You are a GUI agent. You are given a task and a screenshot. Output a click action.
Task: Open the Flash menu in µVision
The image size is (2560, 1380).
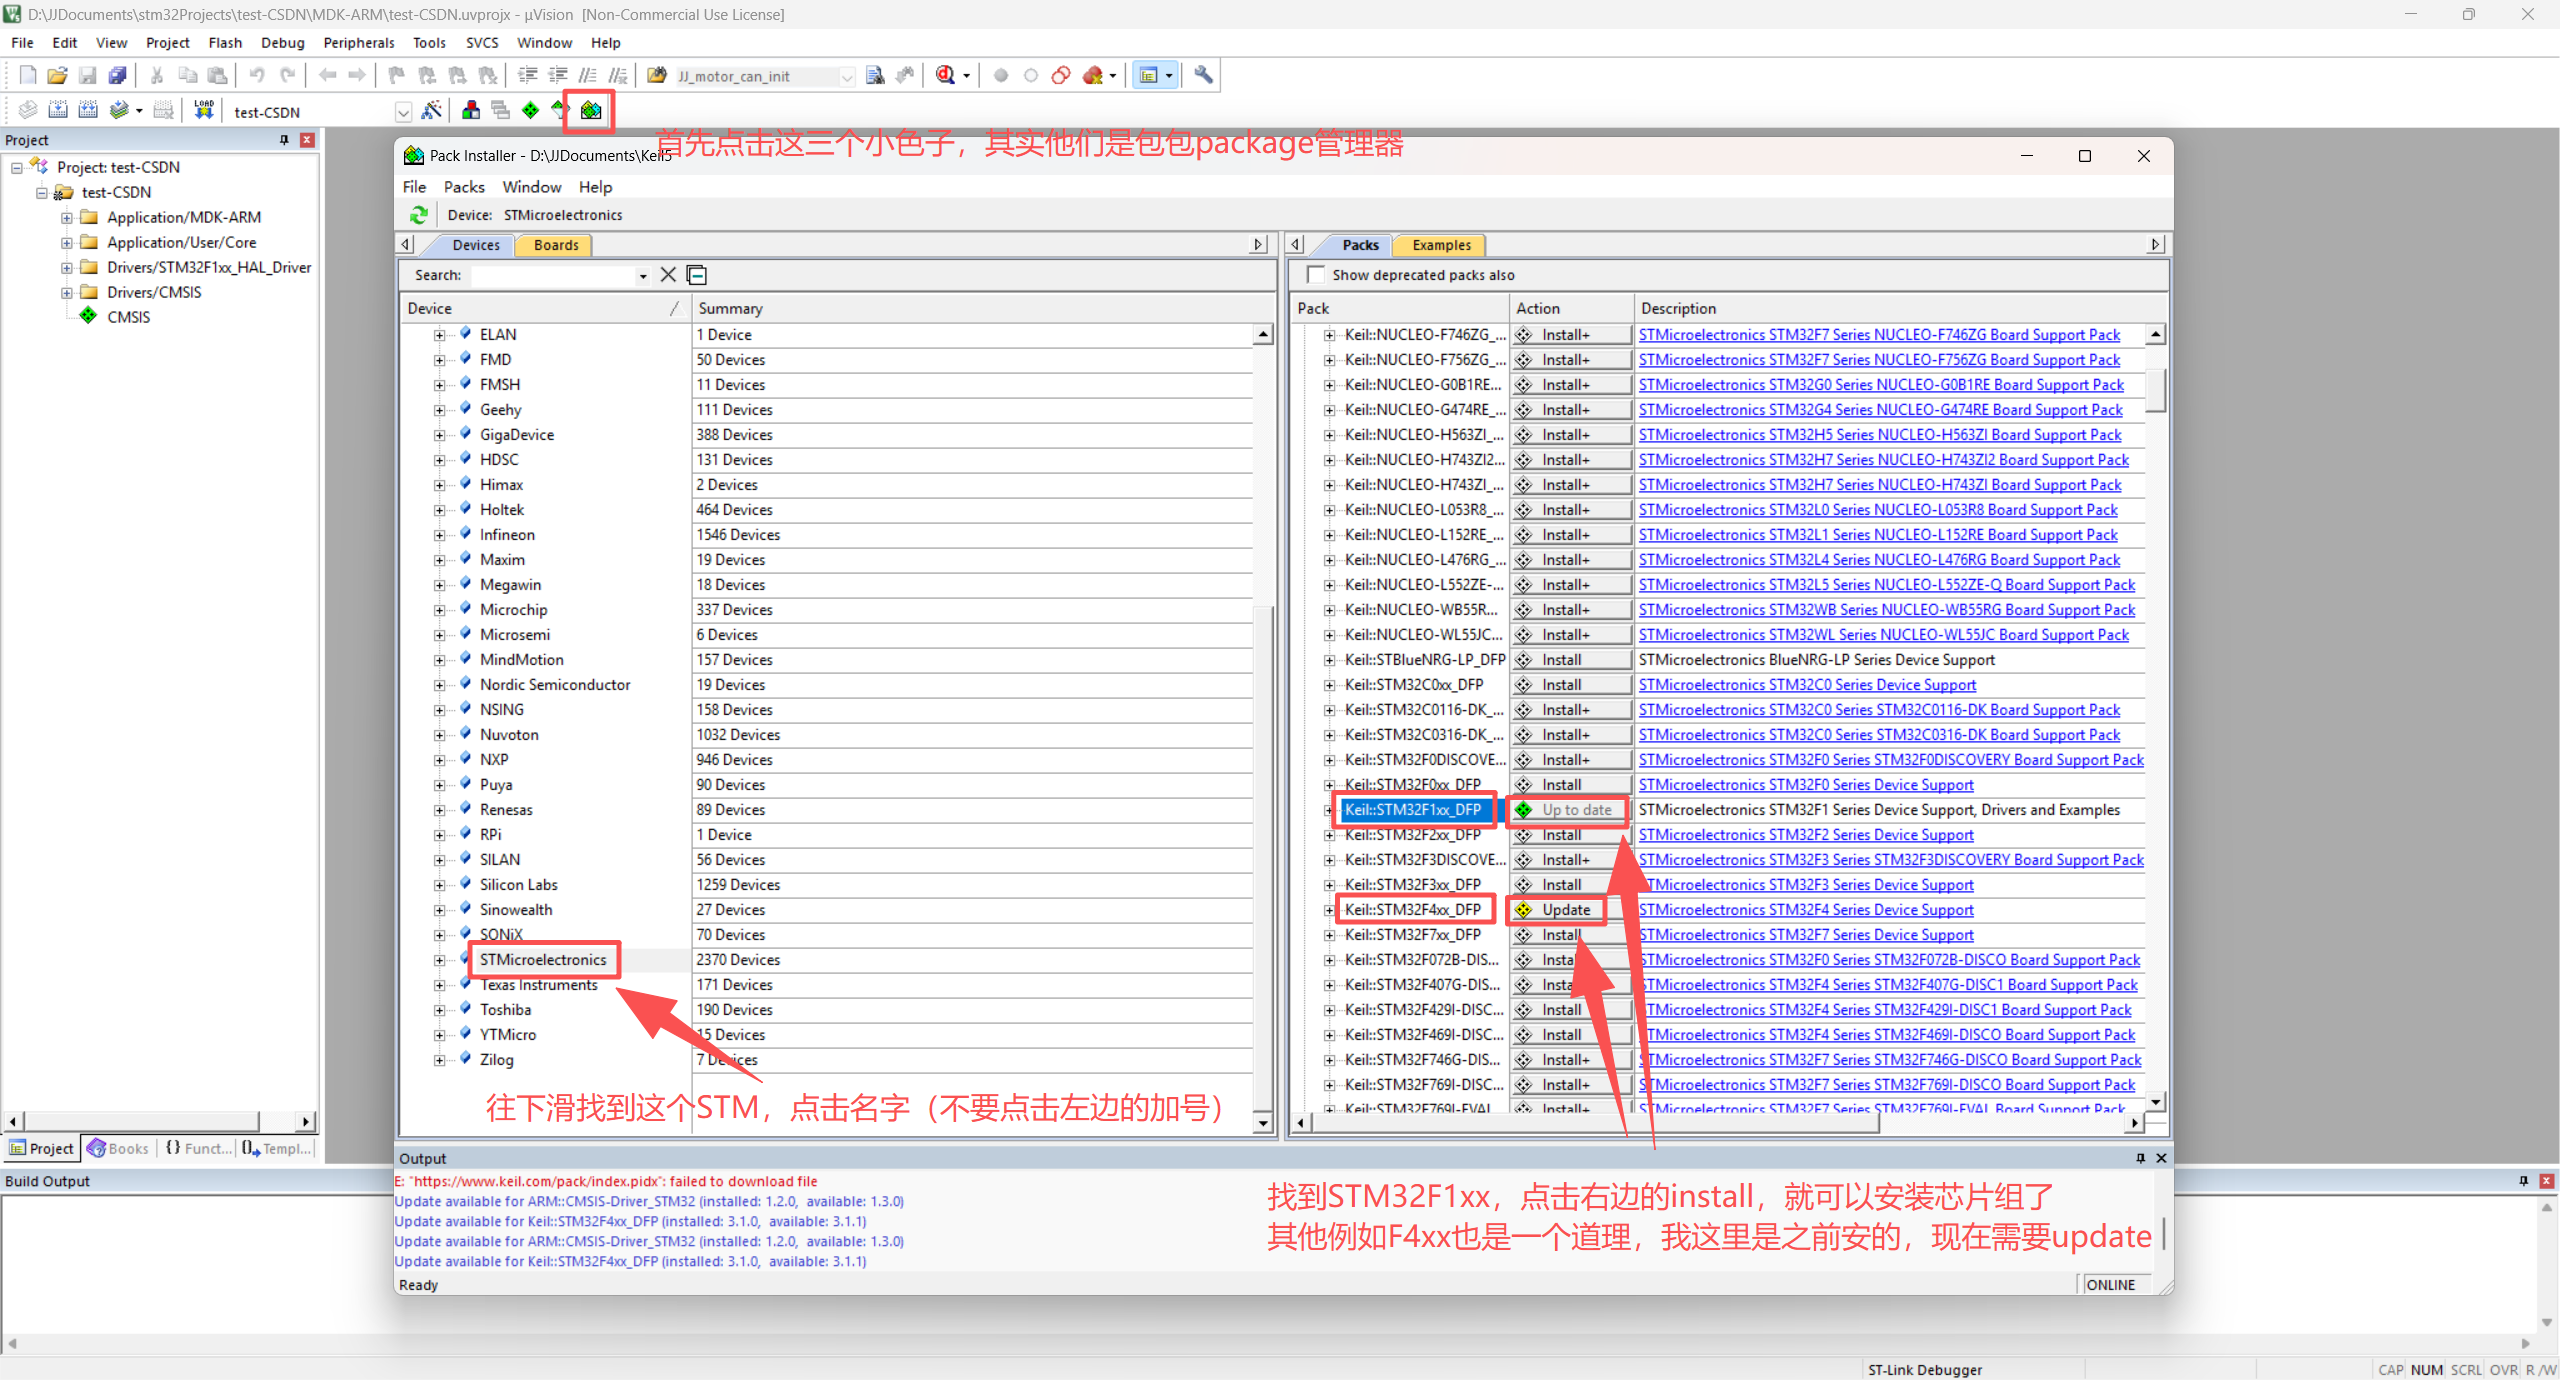pos(225,43)
